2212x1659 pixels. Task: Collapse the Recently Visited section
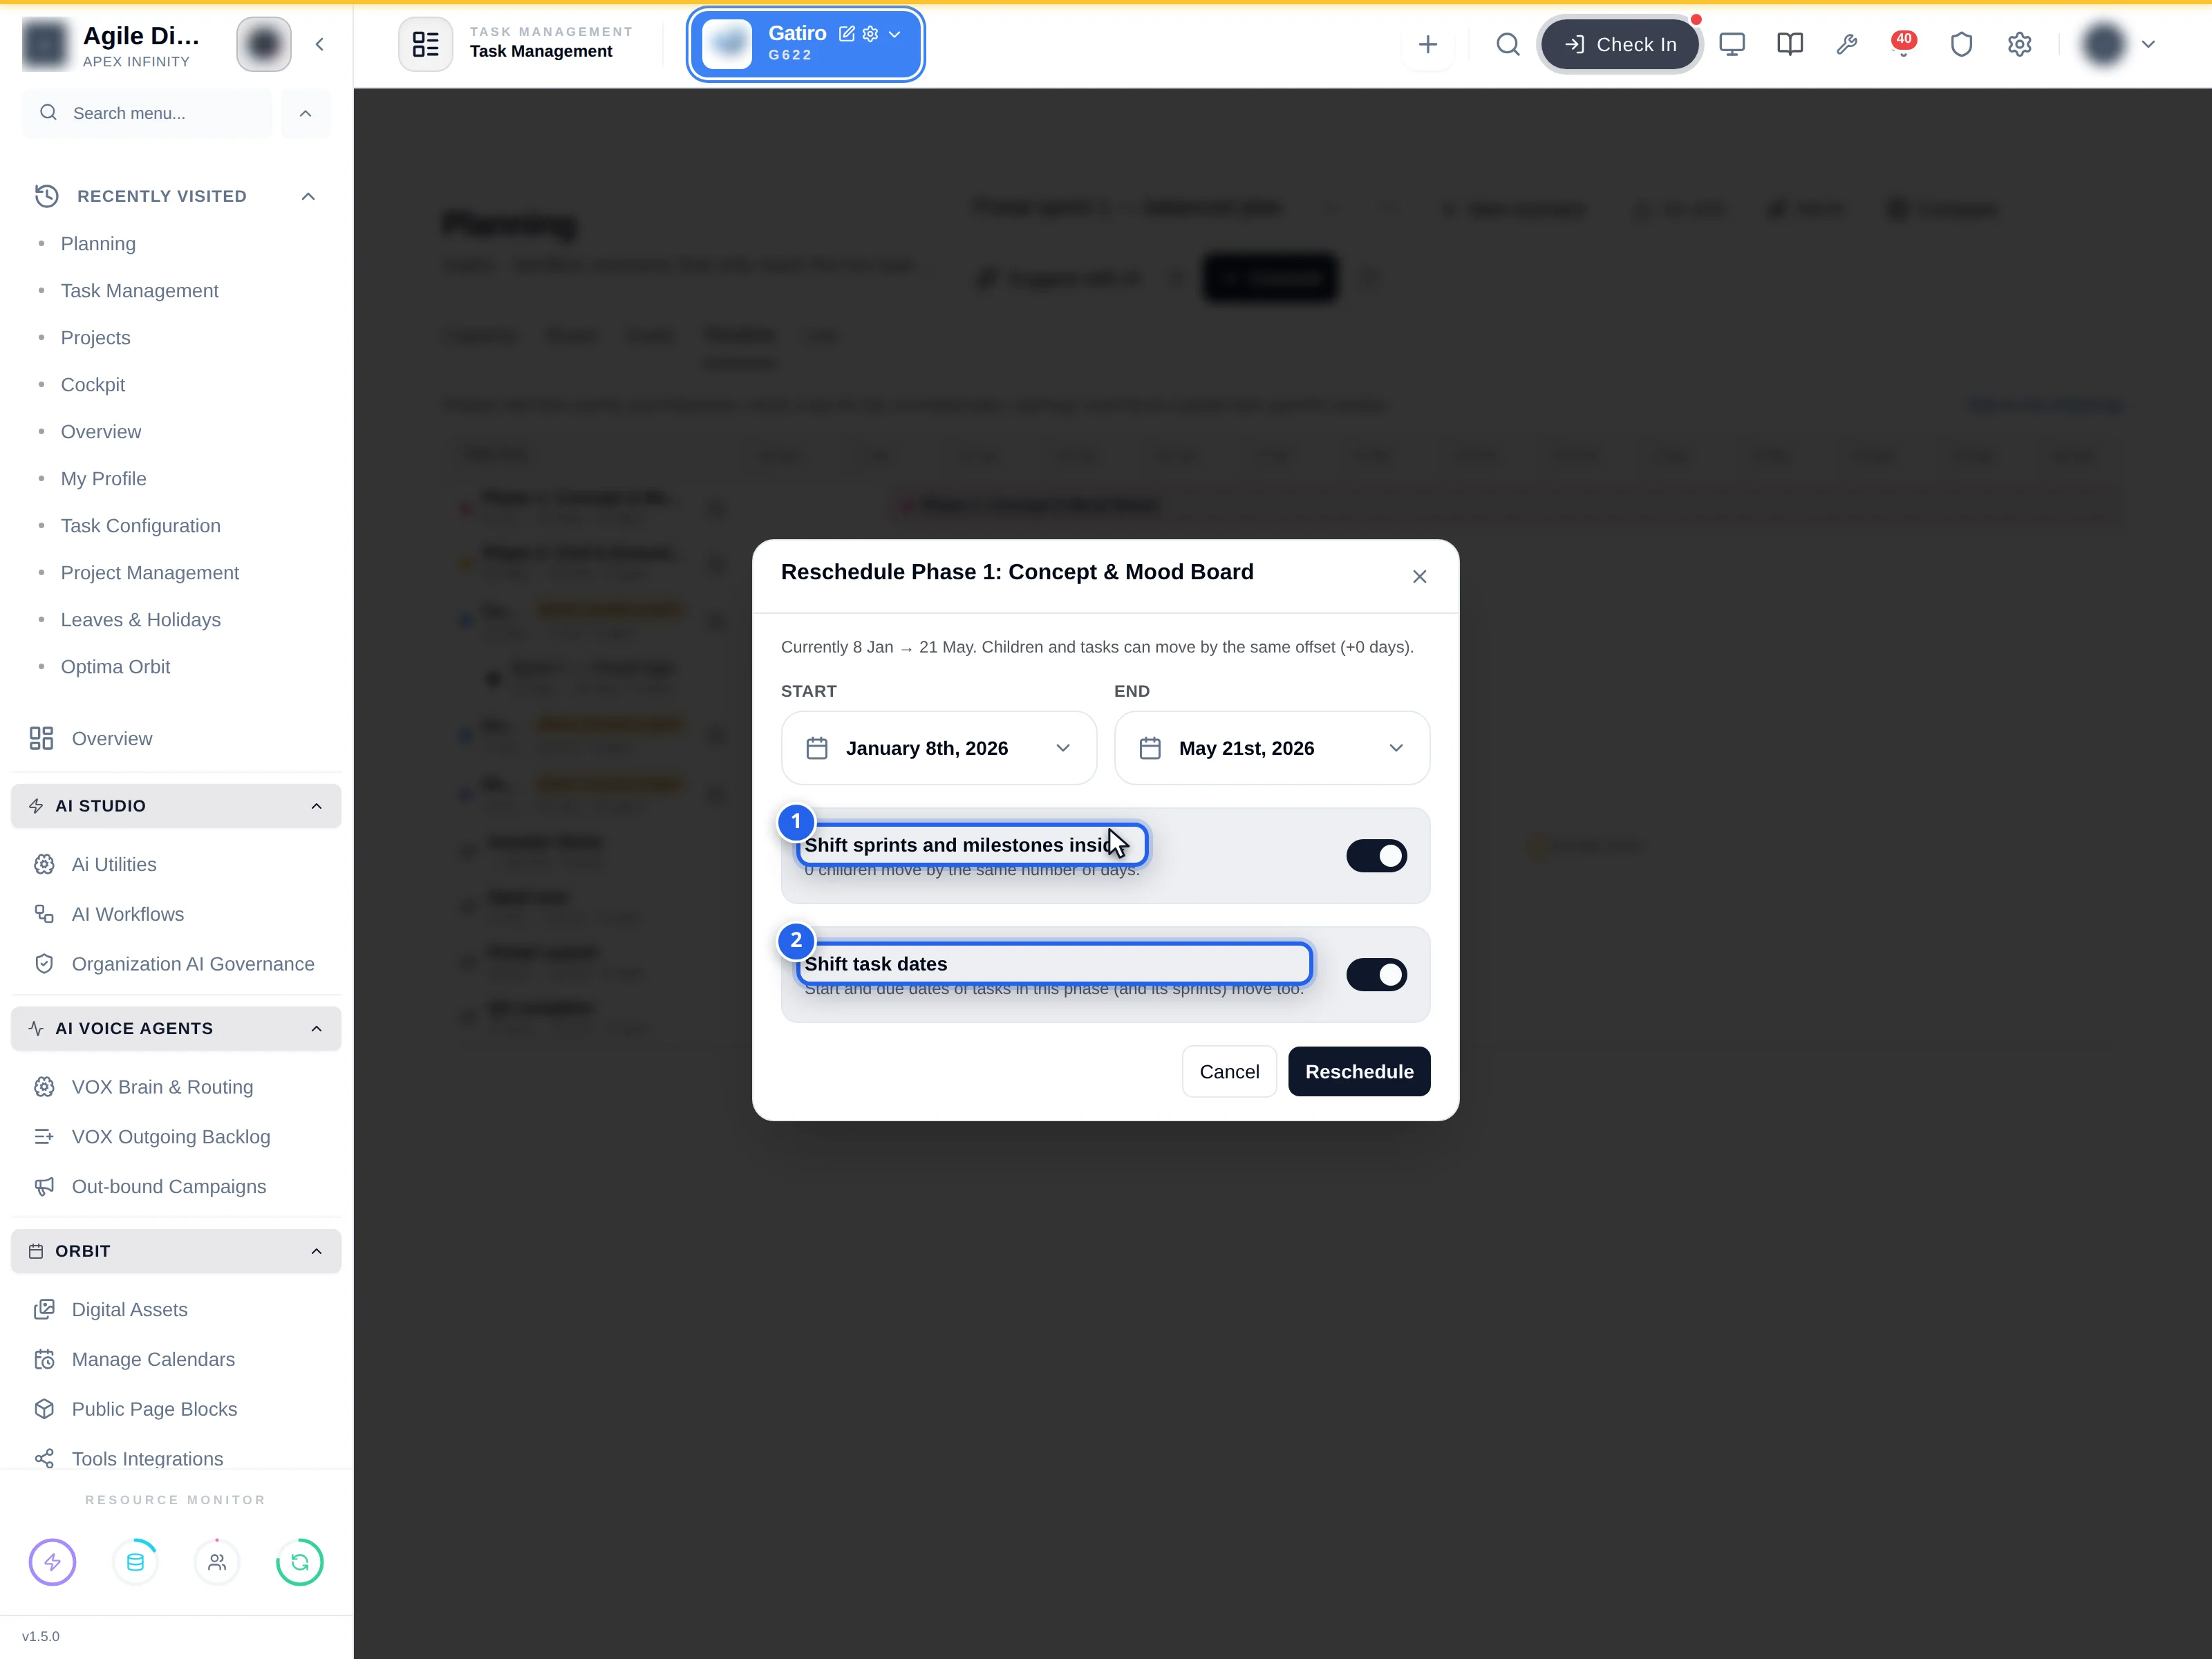pyautogui.click(x=308, y=196)
